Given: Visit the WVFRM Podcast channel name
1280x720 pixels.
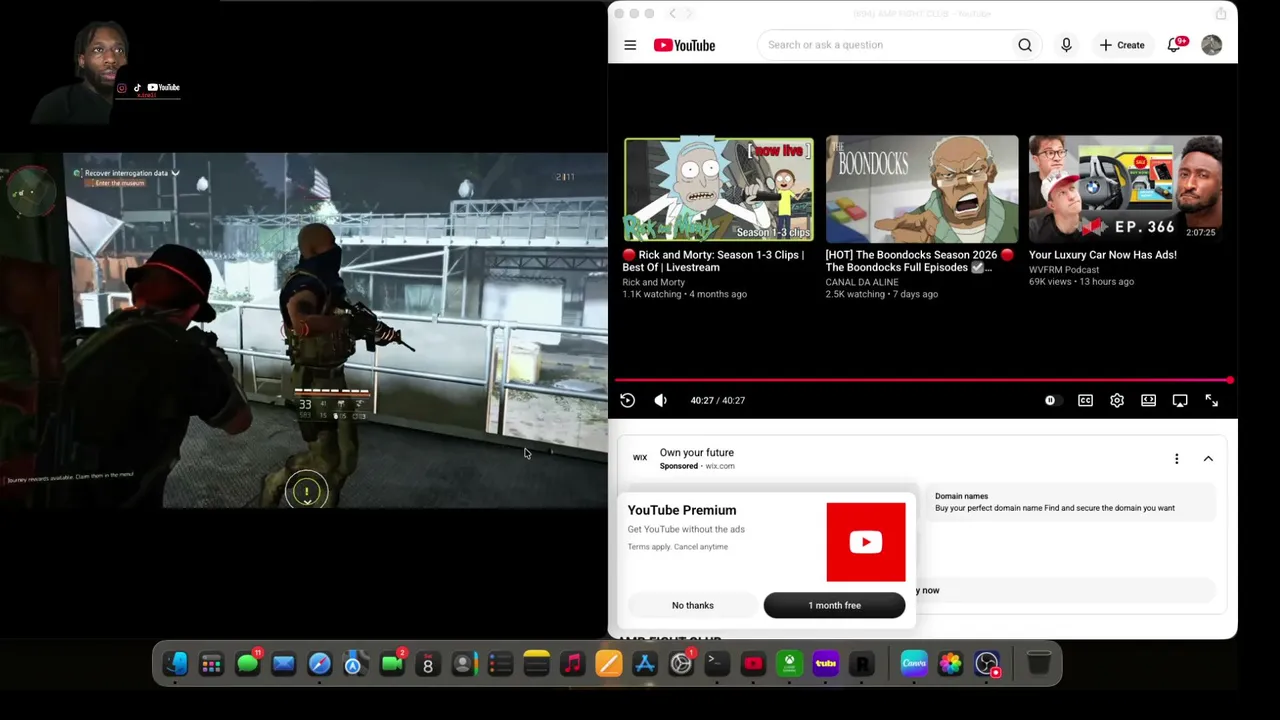Looking at the screenshot, I should [1063, 270].
